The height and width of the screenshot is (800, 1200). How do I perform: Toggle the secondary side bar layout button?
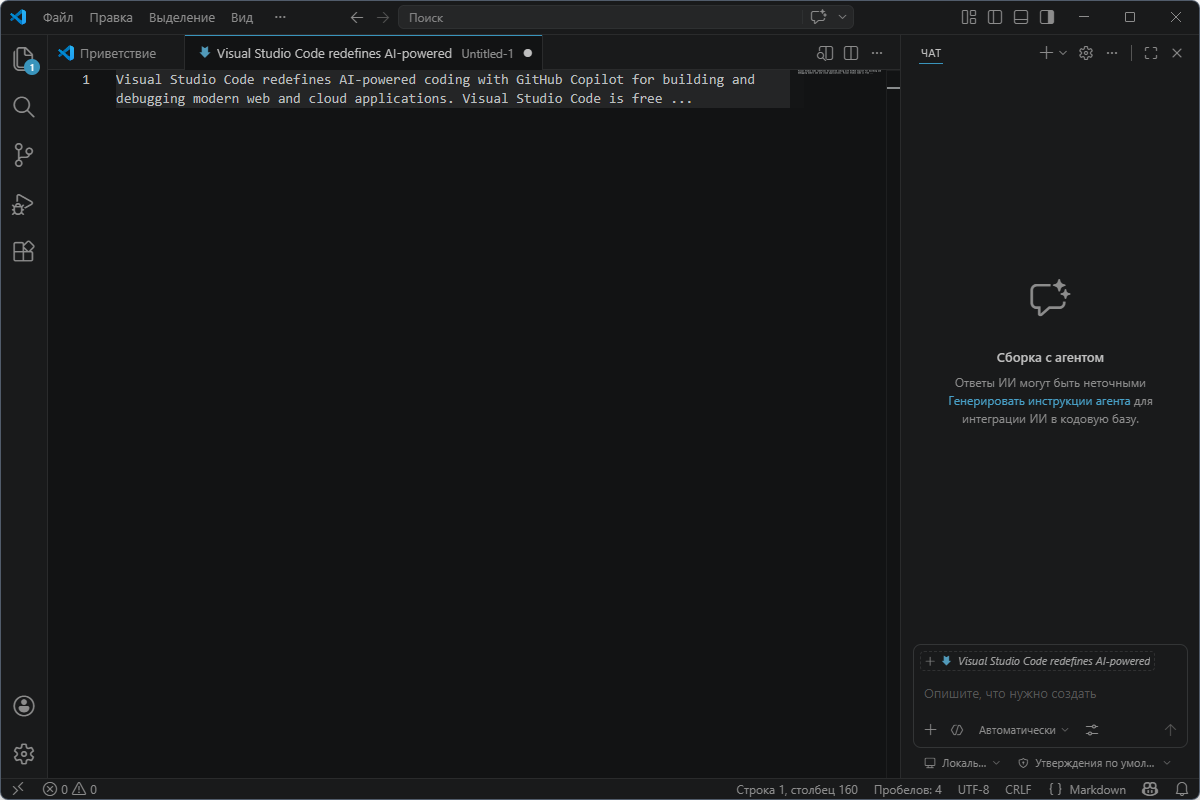click(x=1047, y=17)
